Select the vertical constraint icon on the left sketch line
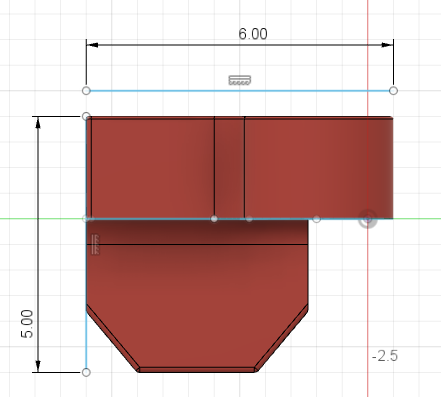This screenshot has height=397, width=441. click(x=95, y=244)
